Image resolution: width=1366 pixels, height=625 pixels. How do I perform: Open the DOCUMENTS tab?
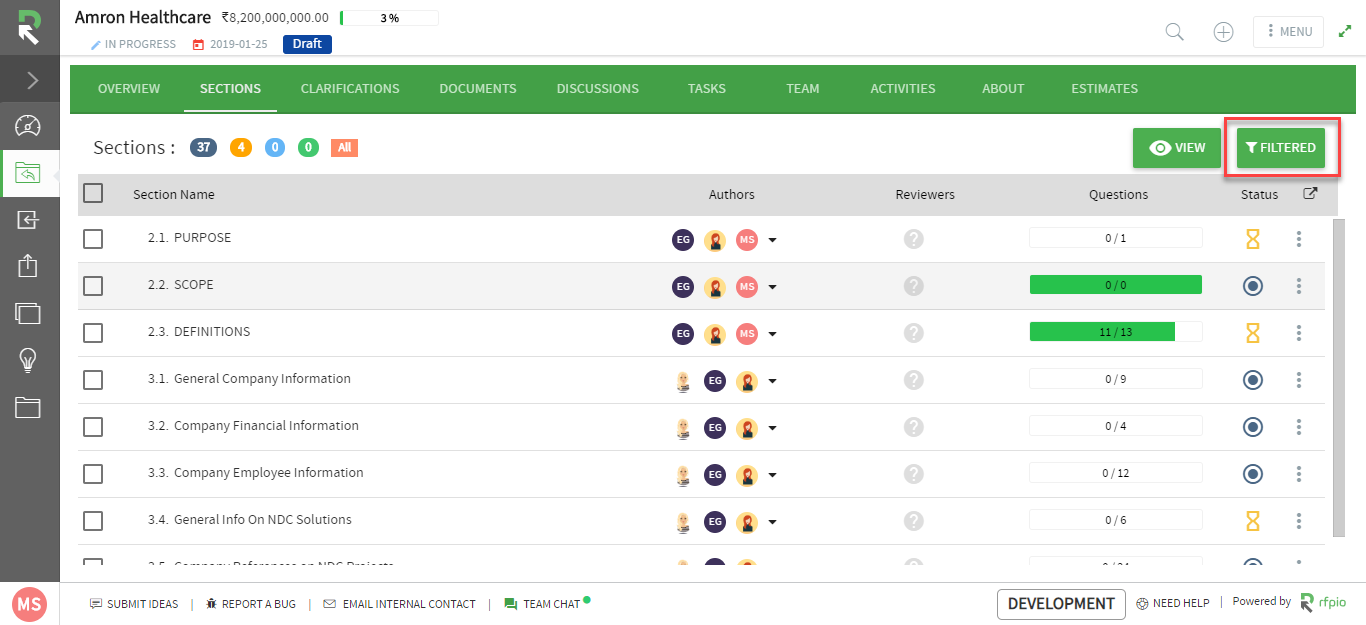coord(478,89)
